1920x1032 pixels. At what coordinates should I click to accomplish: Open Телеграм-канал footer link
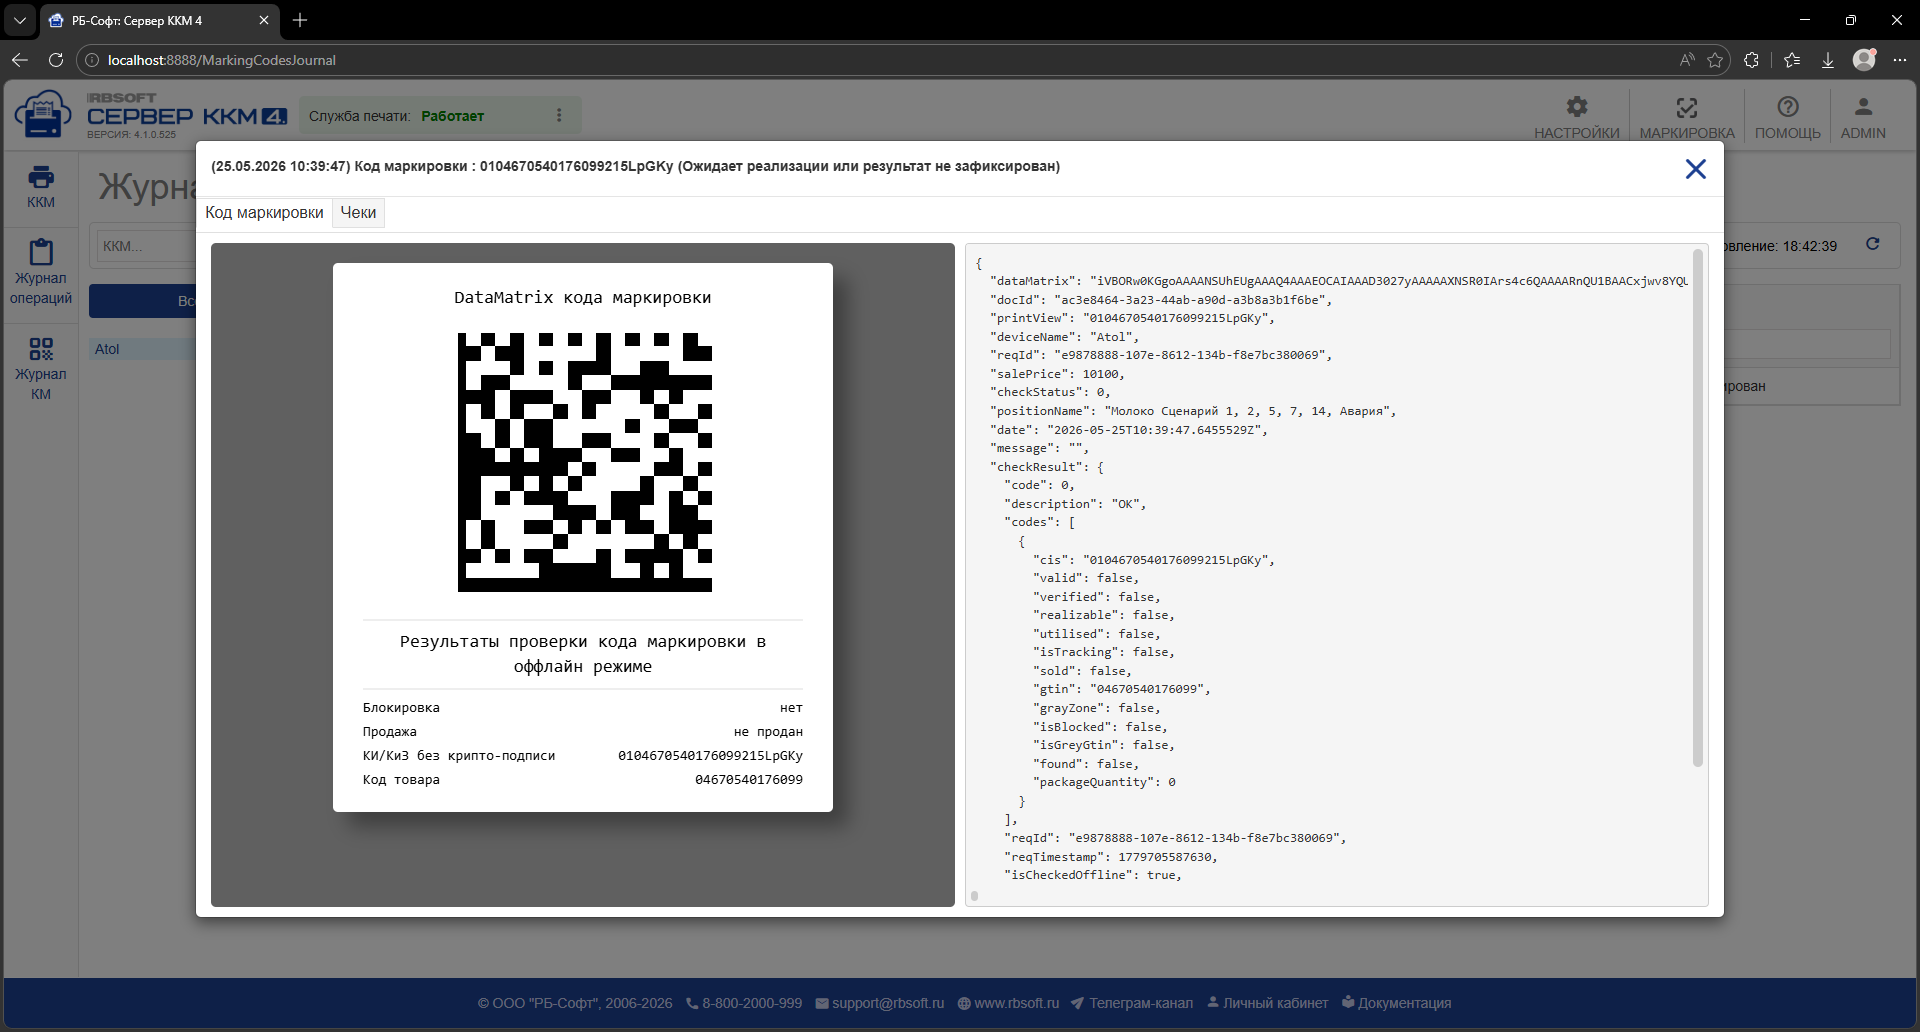coord(1132,1003)
